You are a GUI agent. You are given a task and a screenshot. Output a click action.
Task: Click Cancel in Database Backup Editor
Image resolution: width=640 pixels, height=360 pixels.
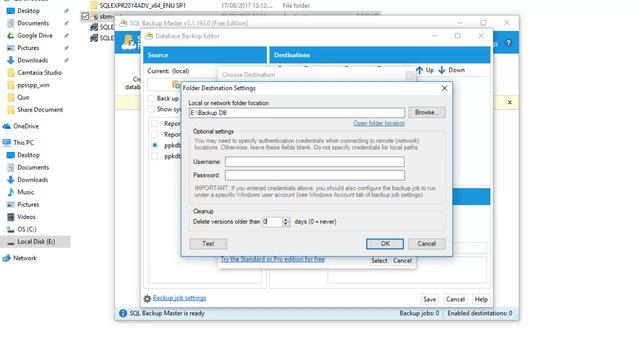(x=455, y=299)
